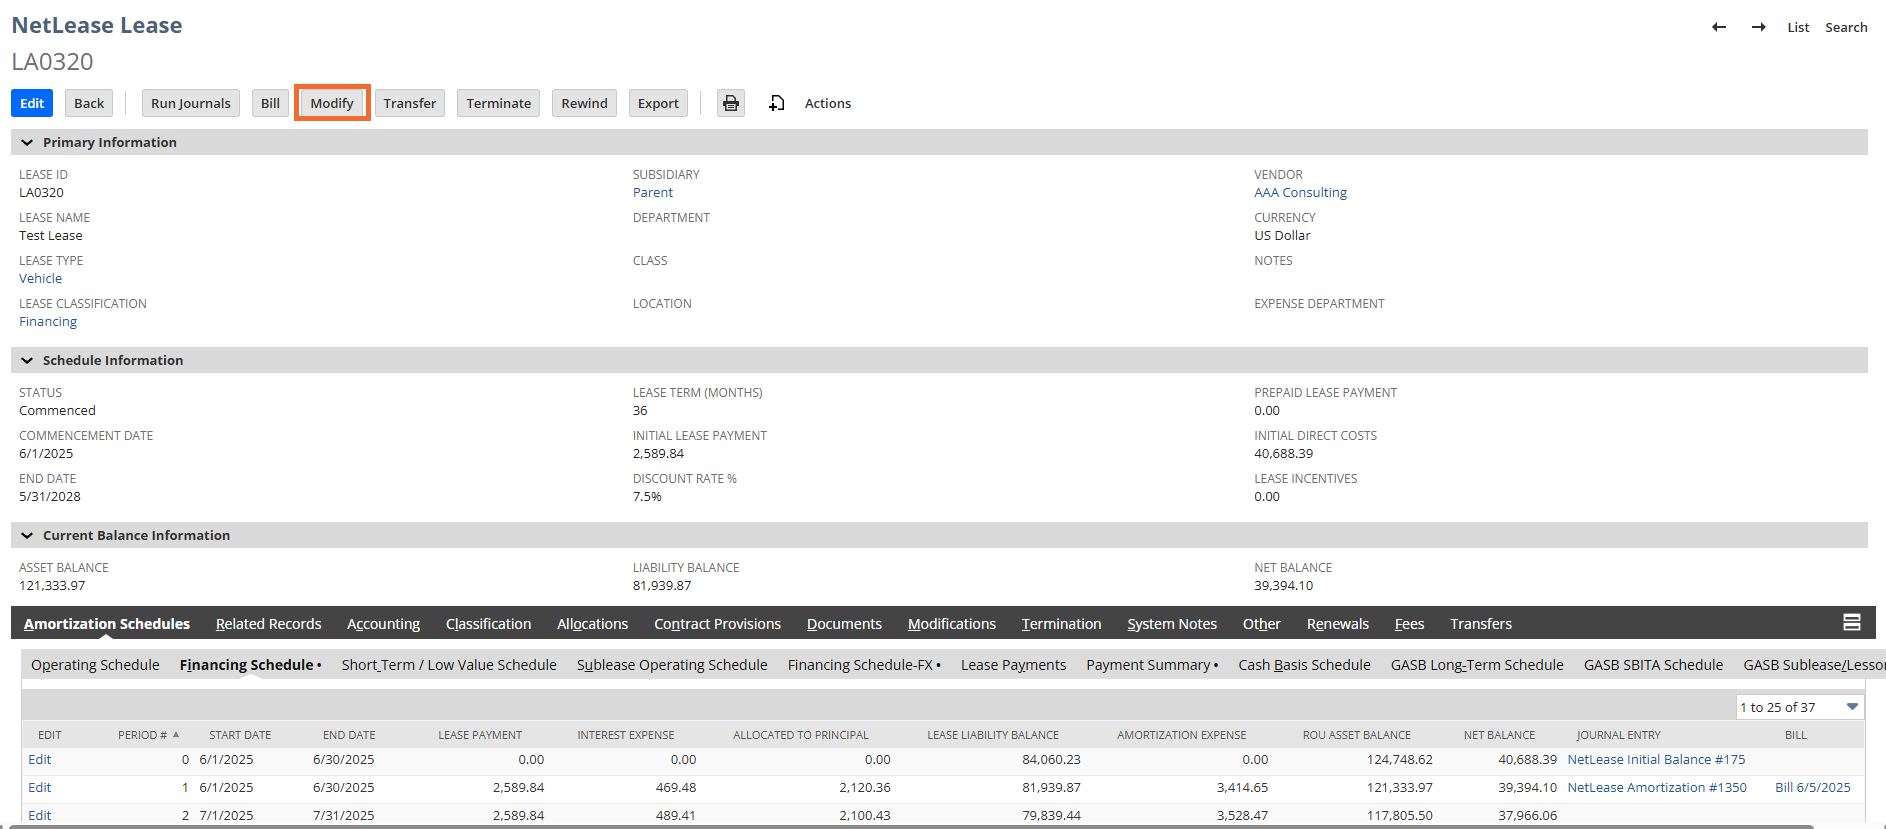Open NetLease Amortization #1350 journal
This screenshot has height=829, width=1886.
(1657, 787)
